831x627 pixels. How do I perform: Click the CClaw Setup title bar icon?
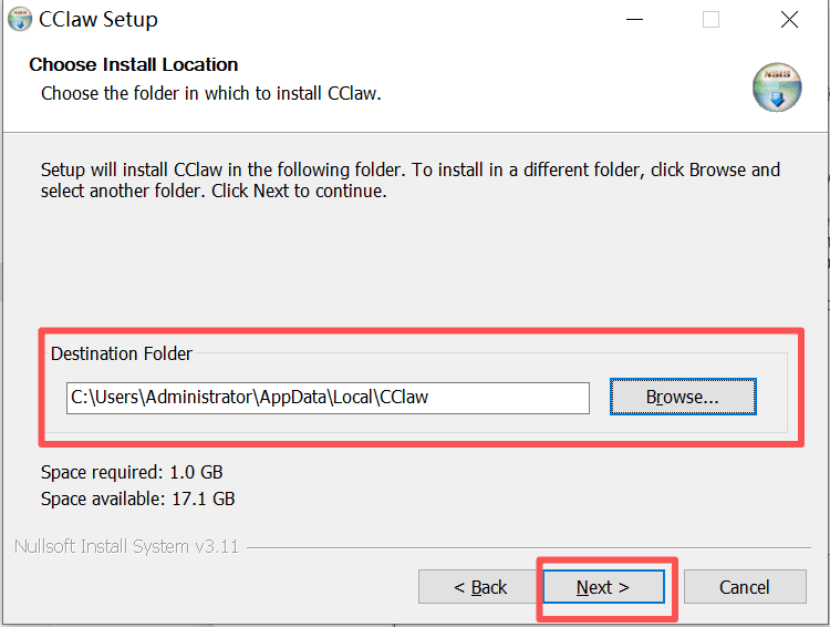click(x=20, y=19)
